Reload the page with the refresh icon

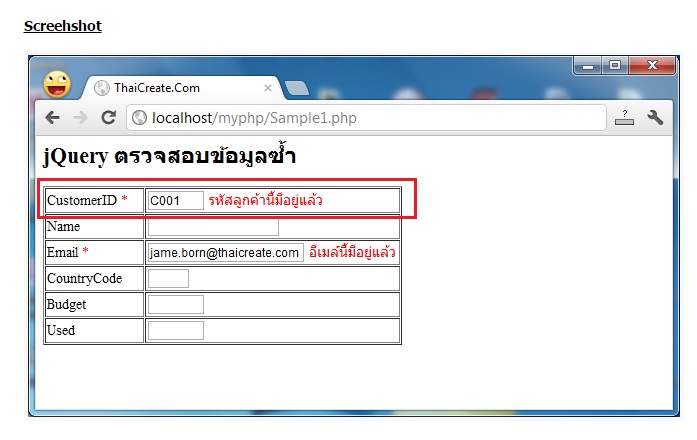(x=108, y=117)
